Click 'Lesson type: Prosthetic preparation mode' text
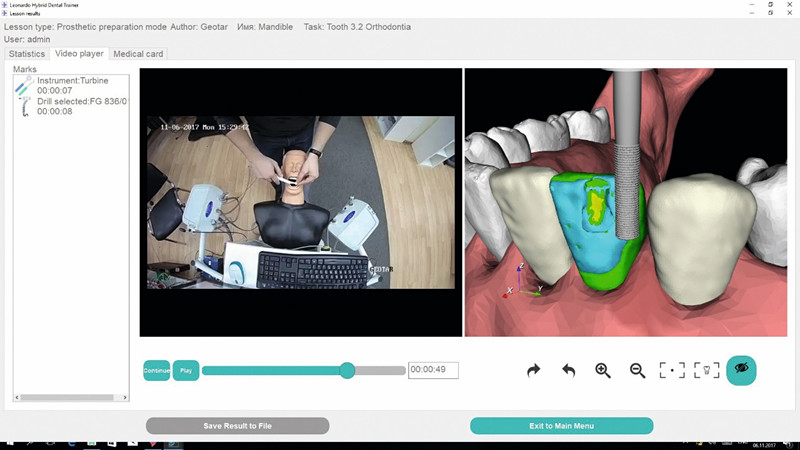The width and height of the screenshot is (800, 450). pos(85,27)
